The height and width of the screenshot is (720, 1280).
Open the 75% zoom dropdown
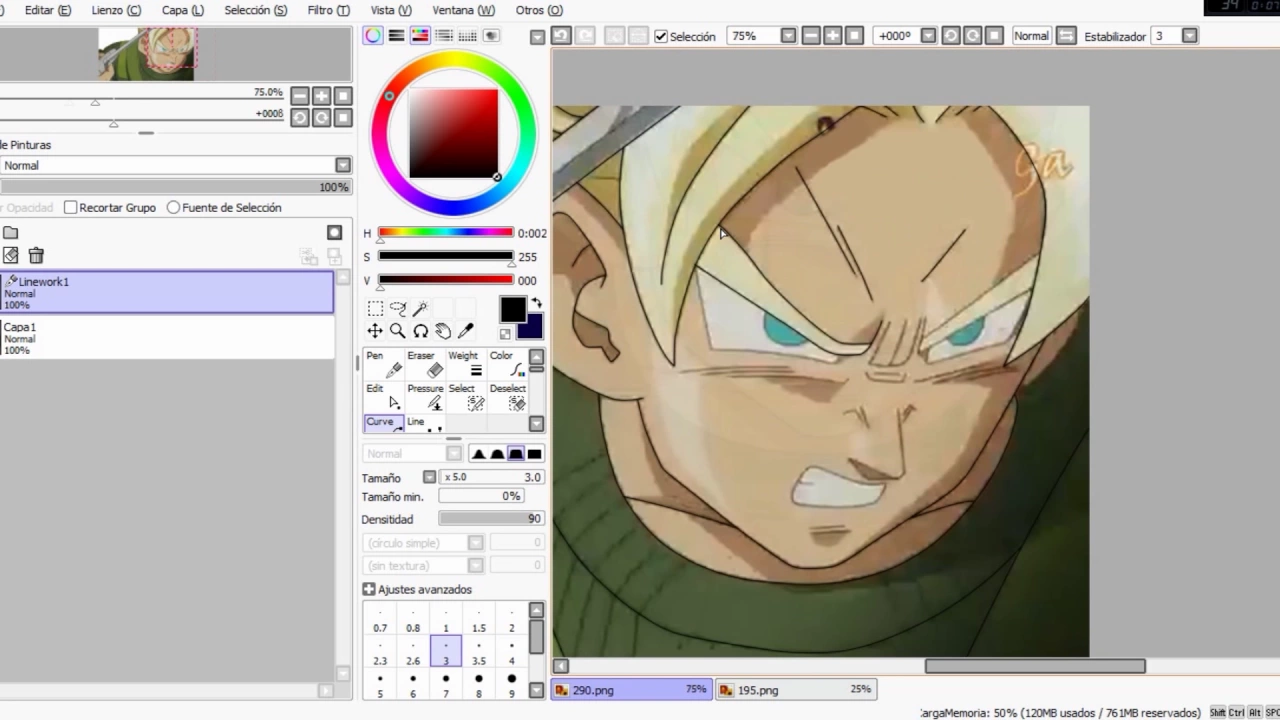(x=788, y=36)
